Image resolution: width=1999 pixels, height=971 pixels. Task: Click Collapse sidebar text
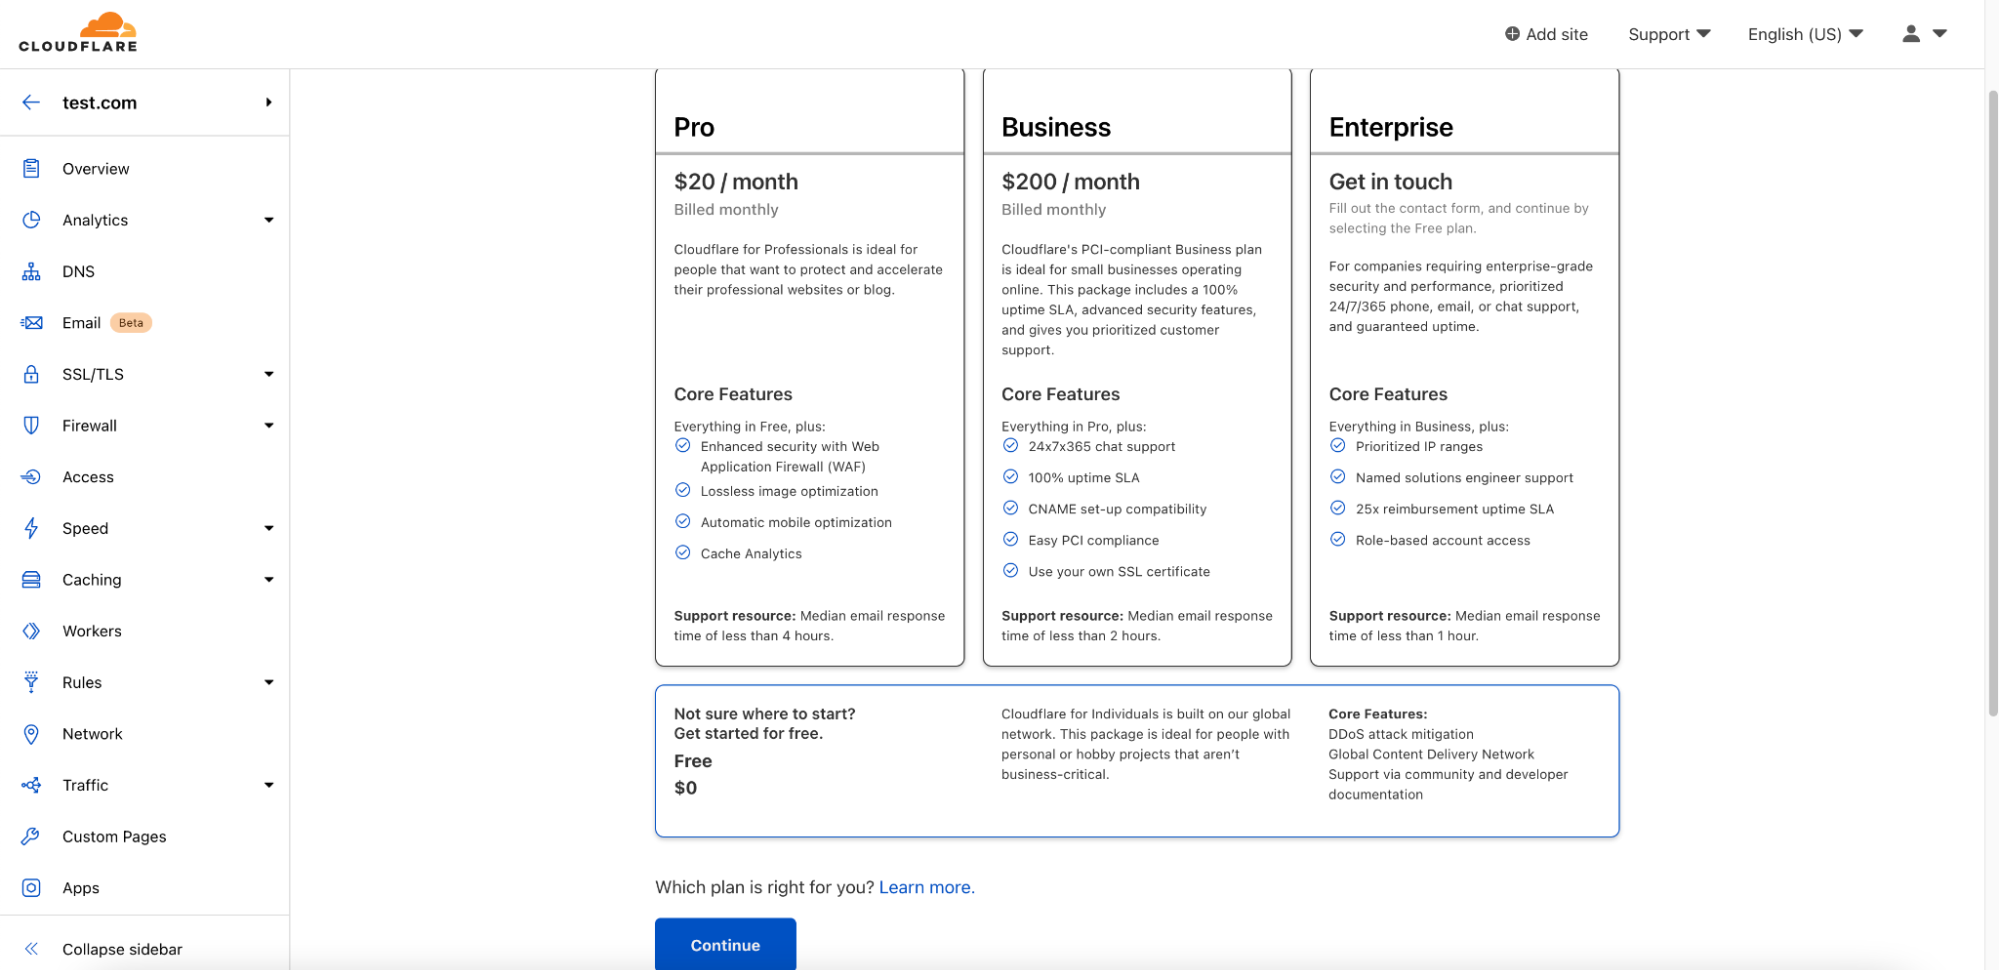pos(122,949)
